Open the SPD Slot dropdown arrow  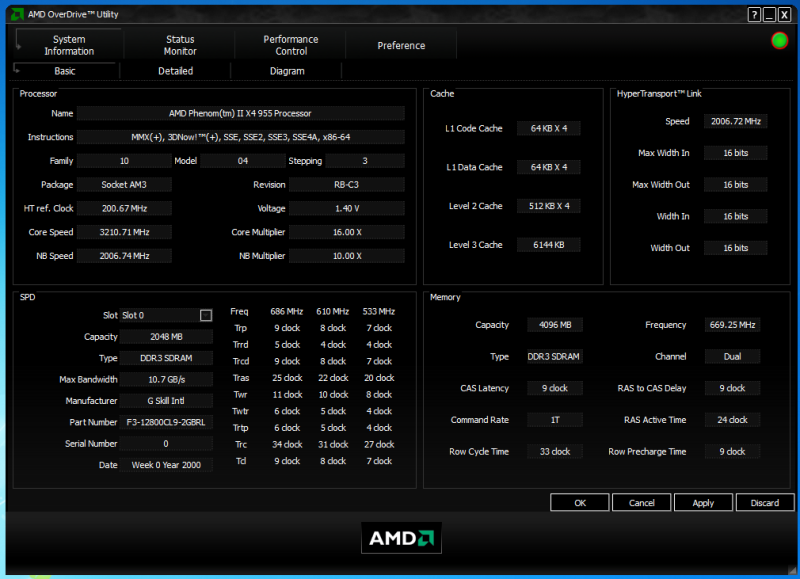click(206, 315)
